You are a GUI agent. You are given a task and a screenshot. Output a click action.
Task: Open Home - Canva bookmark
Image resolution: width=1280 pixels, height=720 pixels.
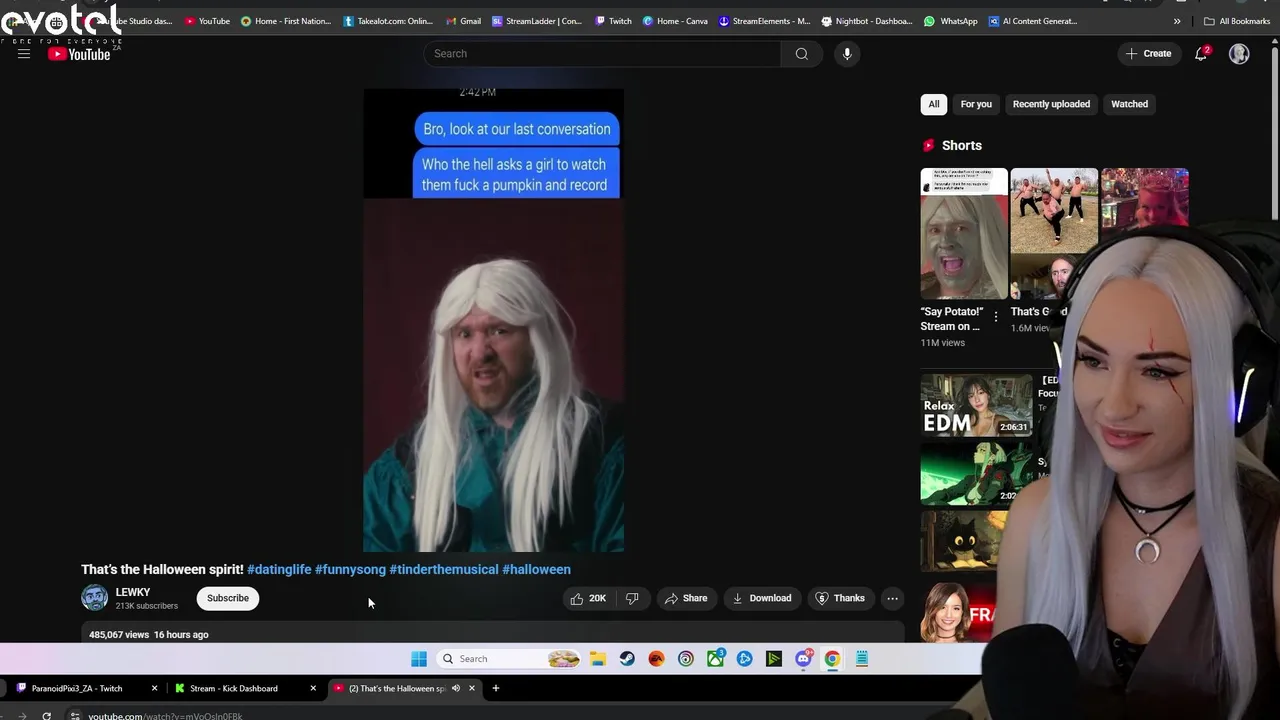click(675, 21)
